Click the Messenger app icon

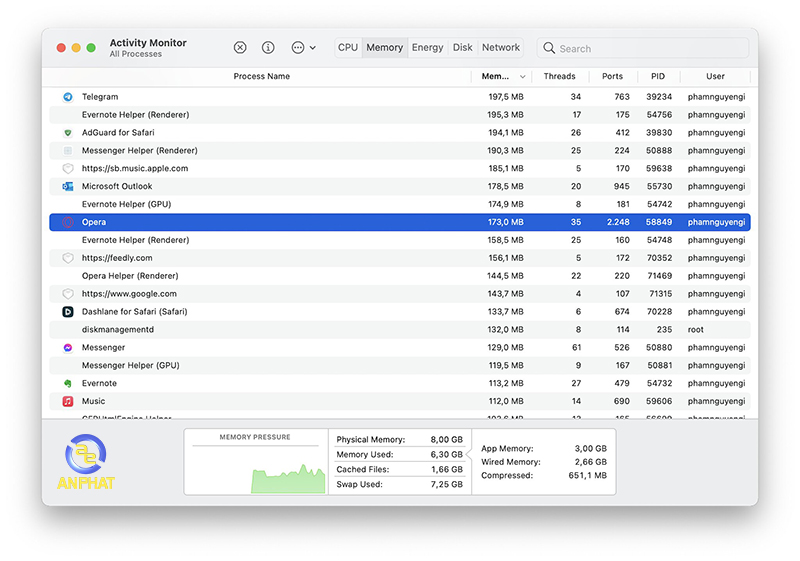[68, 347]
